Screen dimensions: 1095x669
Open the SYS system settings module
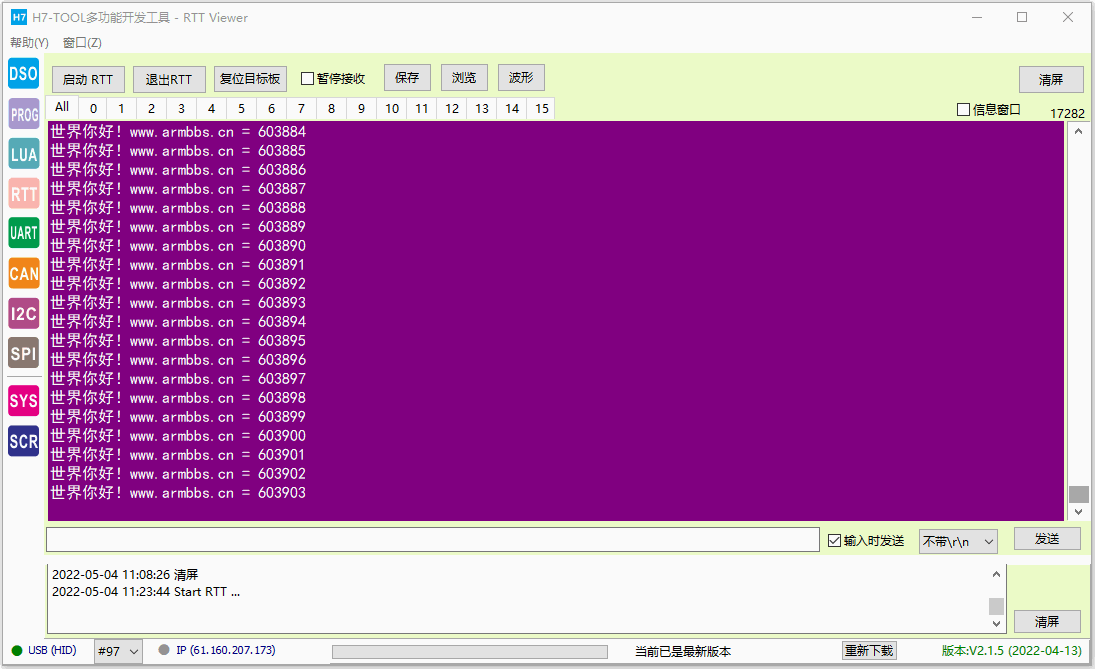pos(24,401)
